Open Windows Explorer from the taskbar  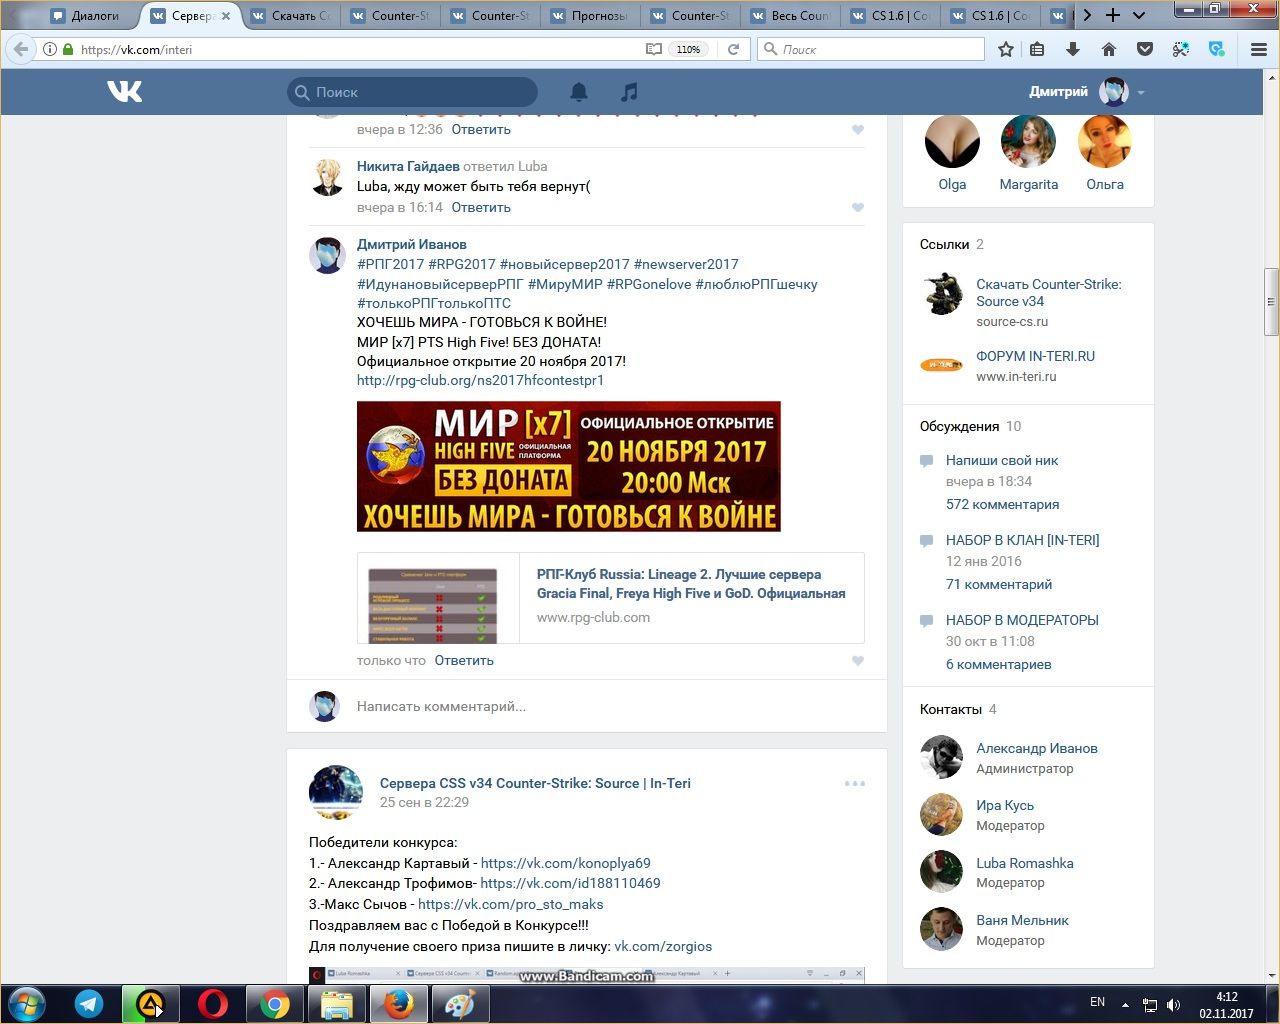(337, 1004)
